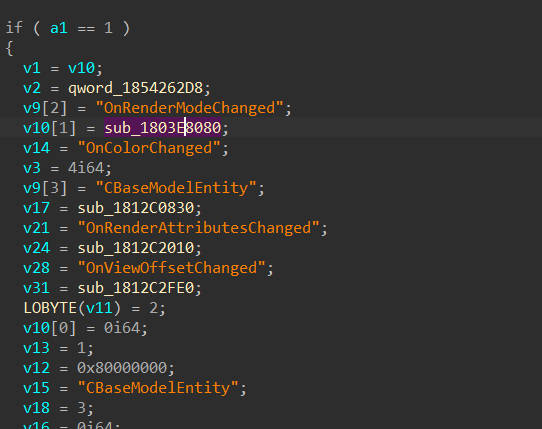The width and height of the screenshot is (542, 429).
Task: Click v10[1] at the start of the highlighted line
Action: 49,128
